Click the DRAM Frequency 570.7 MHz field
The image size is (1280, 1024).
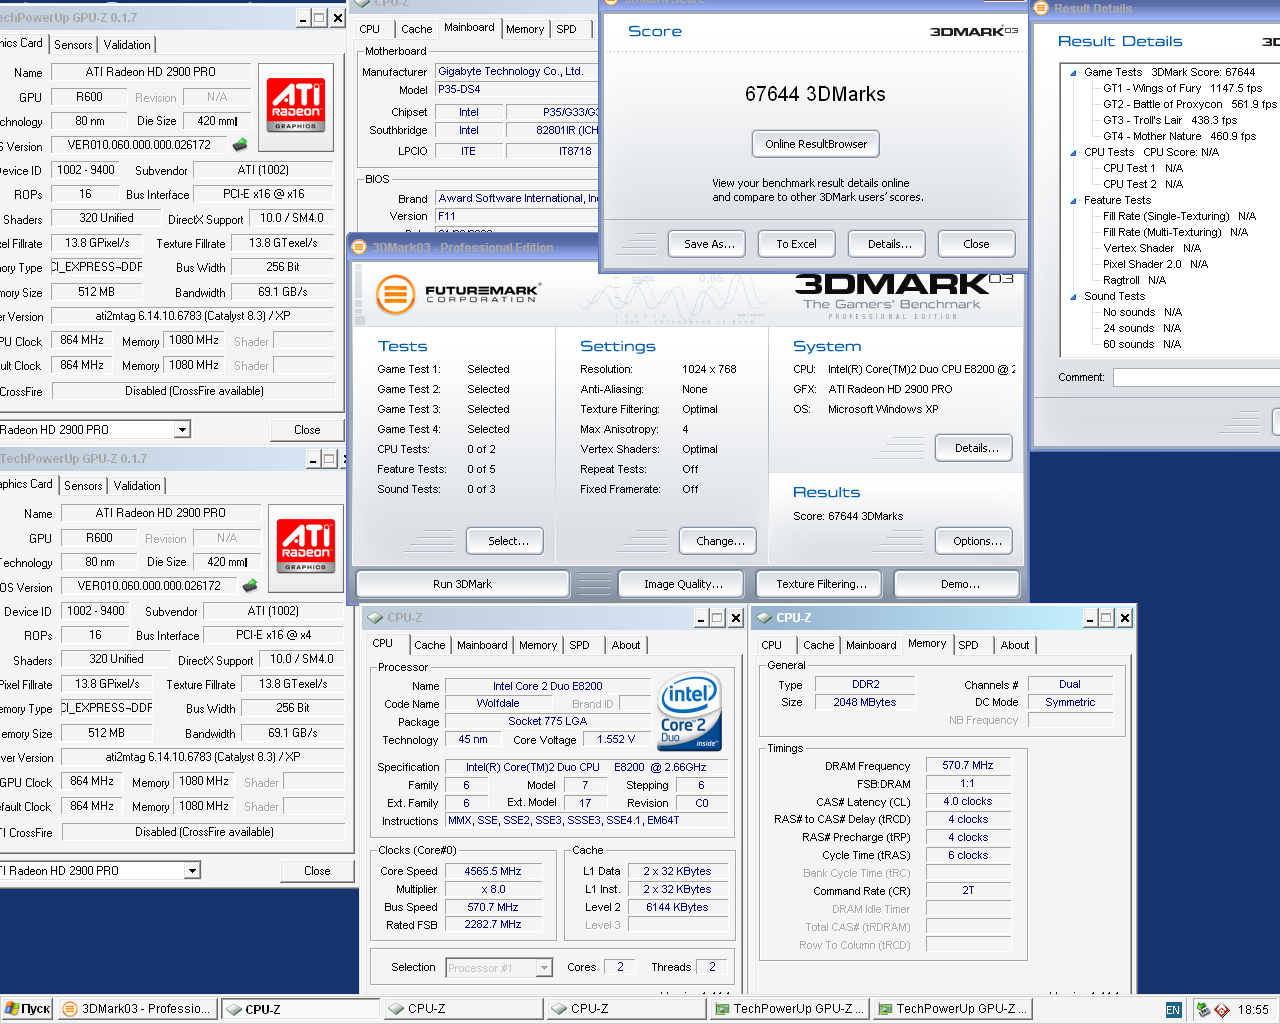coord(968,765)
